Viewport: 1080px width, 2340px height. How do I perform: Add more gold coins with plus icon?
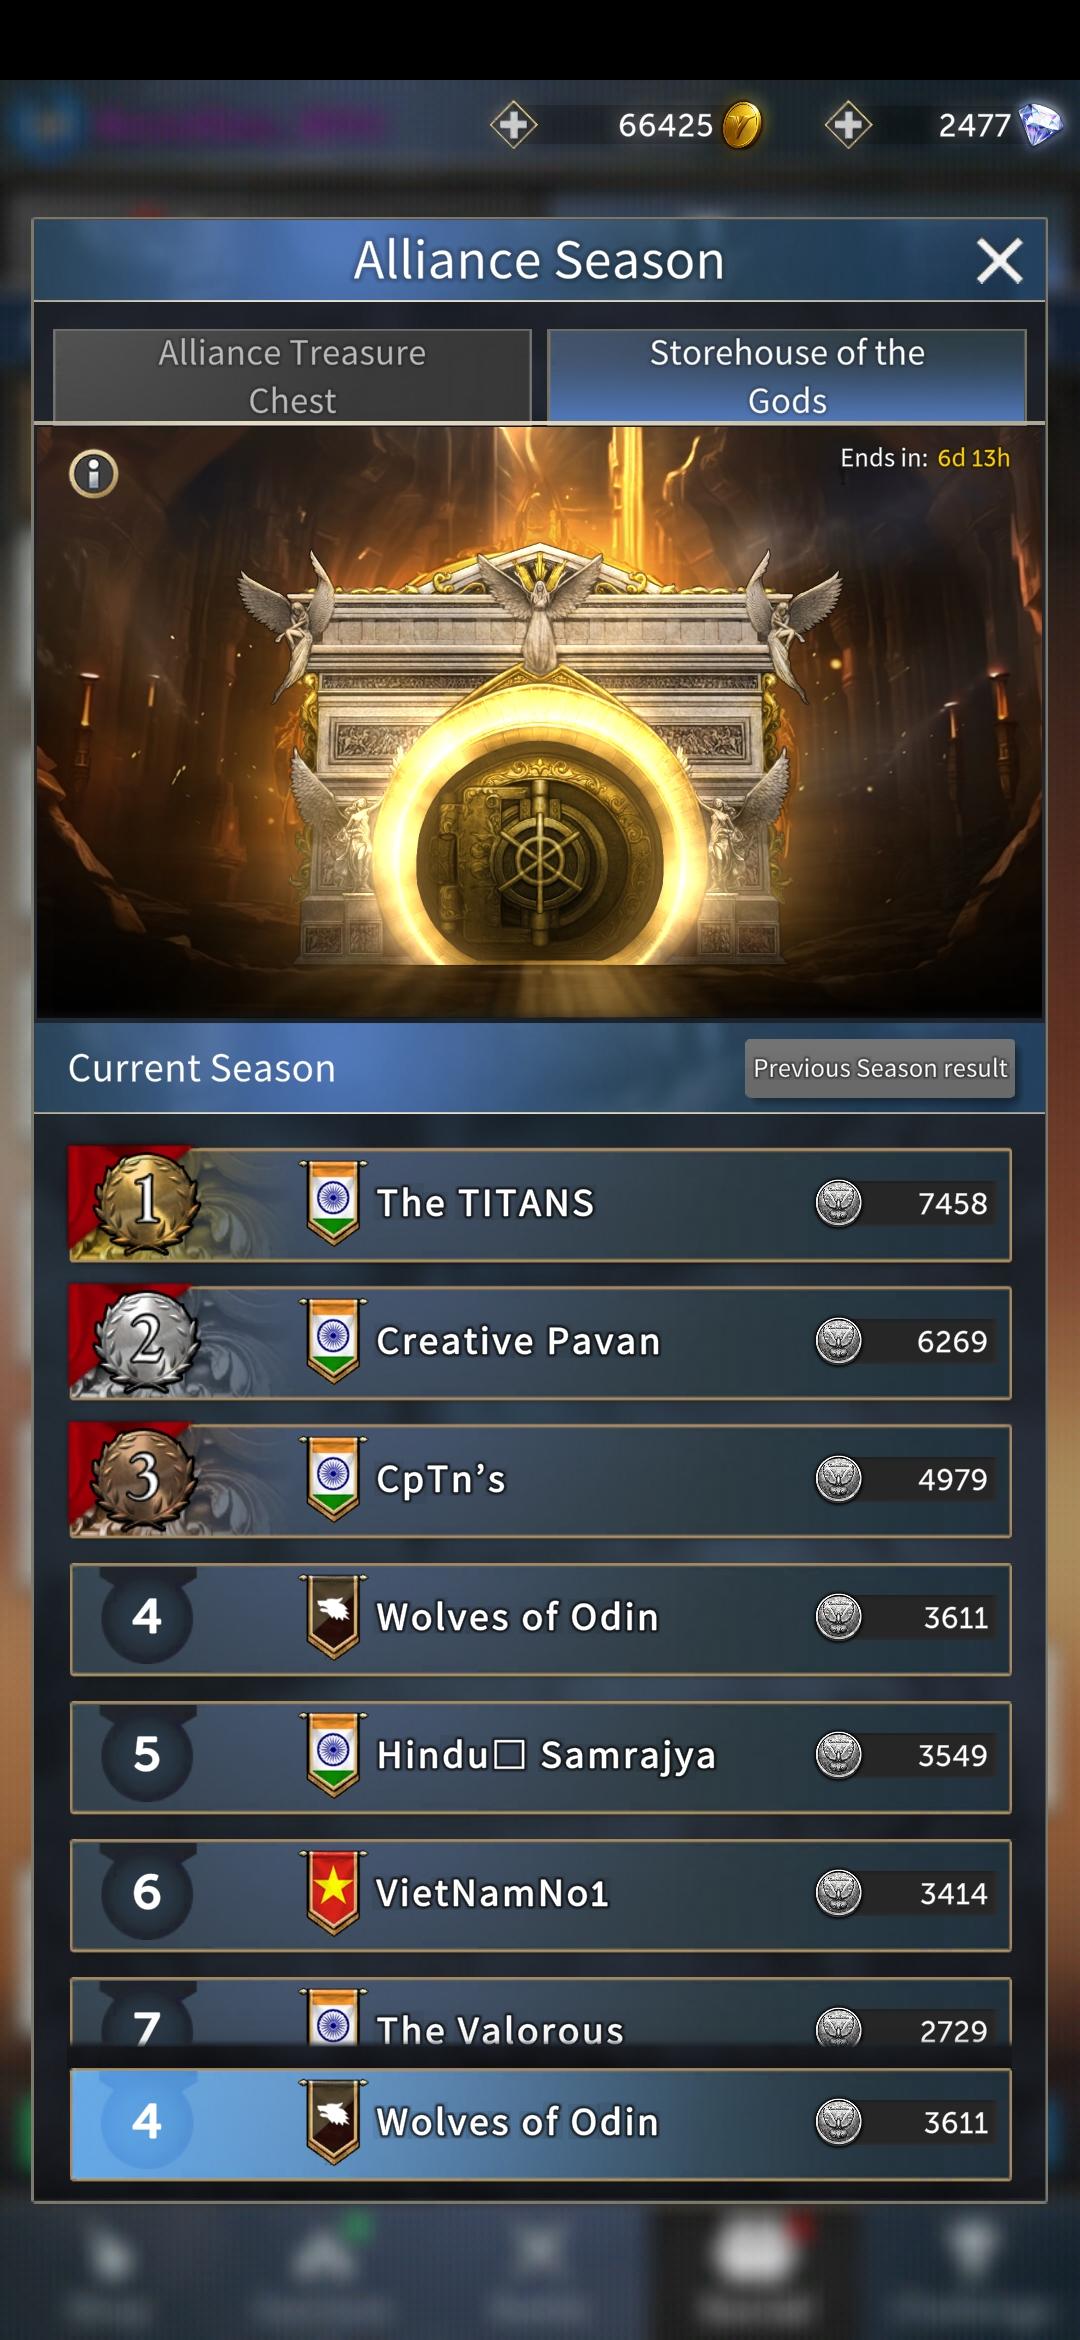(514, 125)
